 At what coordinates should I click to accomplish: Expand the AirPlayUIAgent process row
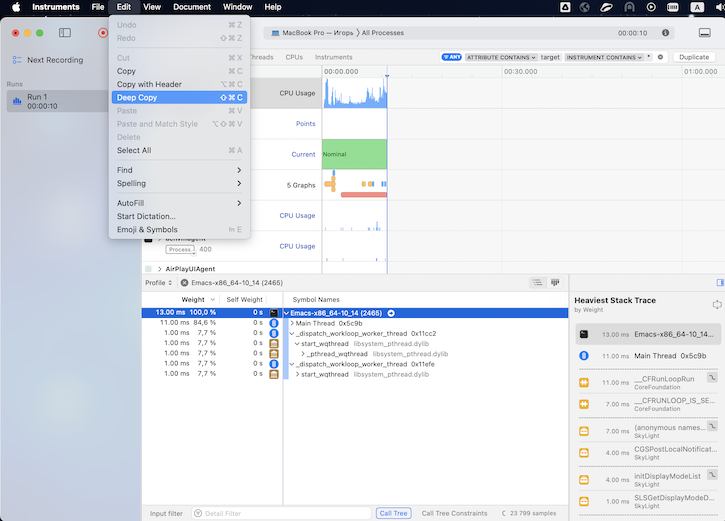tap(160, 269)
